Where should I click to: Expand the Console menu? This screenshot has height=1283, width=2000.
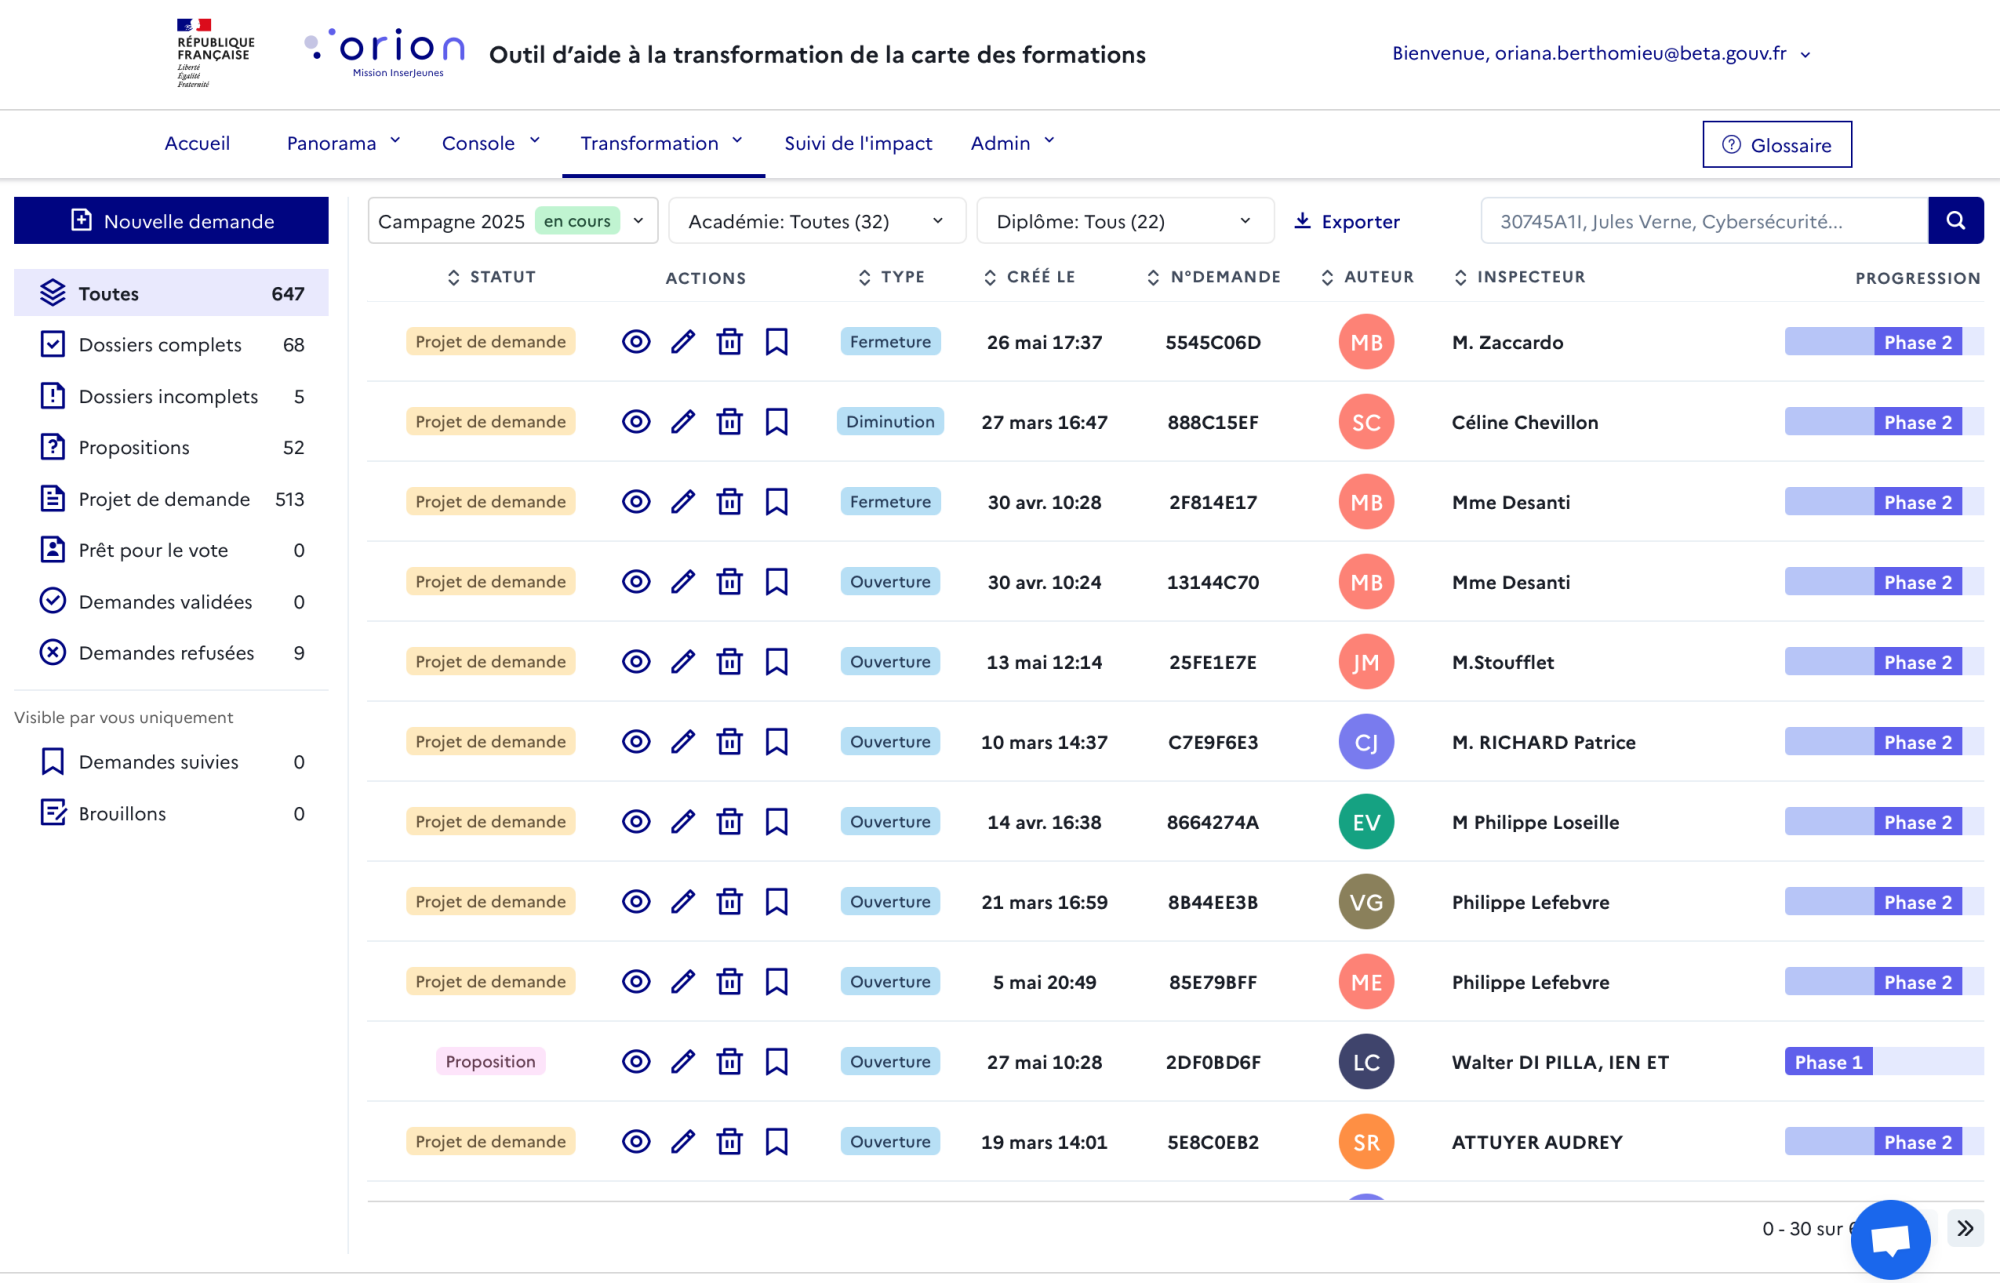(x=490, y=143)
